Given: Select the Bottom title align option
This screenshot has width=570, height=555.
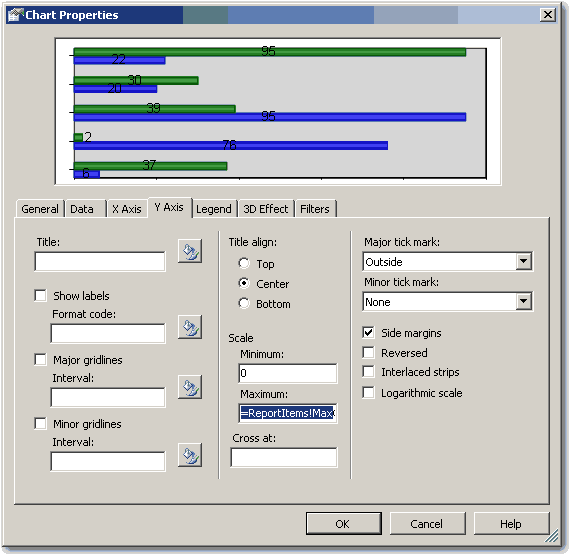Looking at the screenshot, I should pos(244,303).
